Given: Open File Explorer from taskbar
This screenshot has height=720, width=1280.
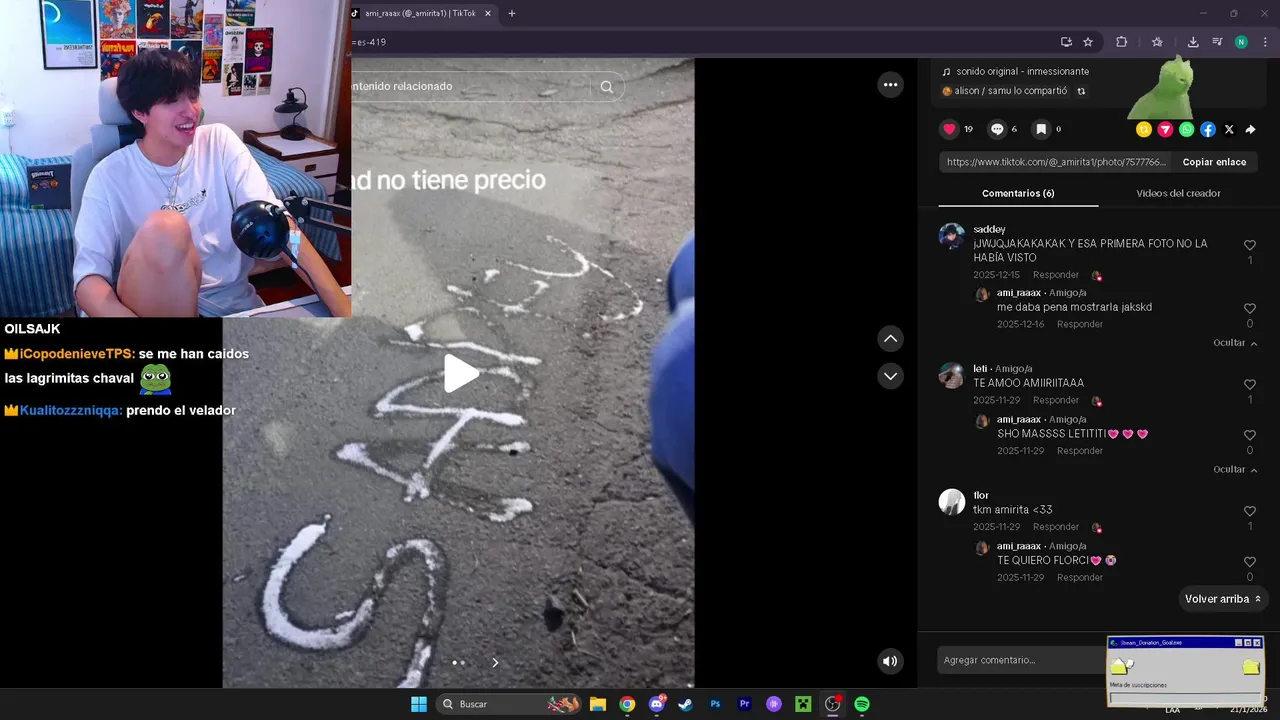Looking at the screenshot, I should tap(597, 704).
